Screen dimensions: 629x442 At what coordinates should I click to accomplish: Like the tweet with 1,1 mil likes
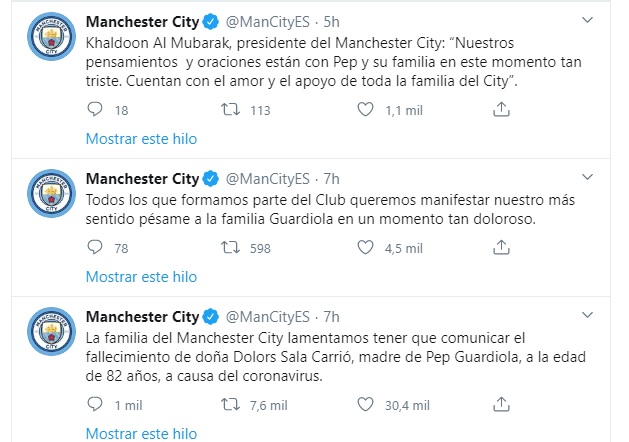(x=365, y=109)
